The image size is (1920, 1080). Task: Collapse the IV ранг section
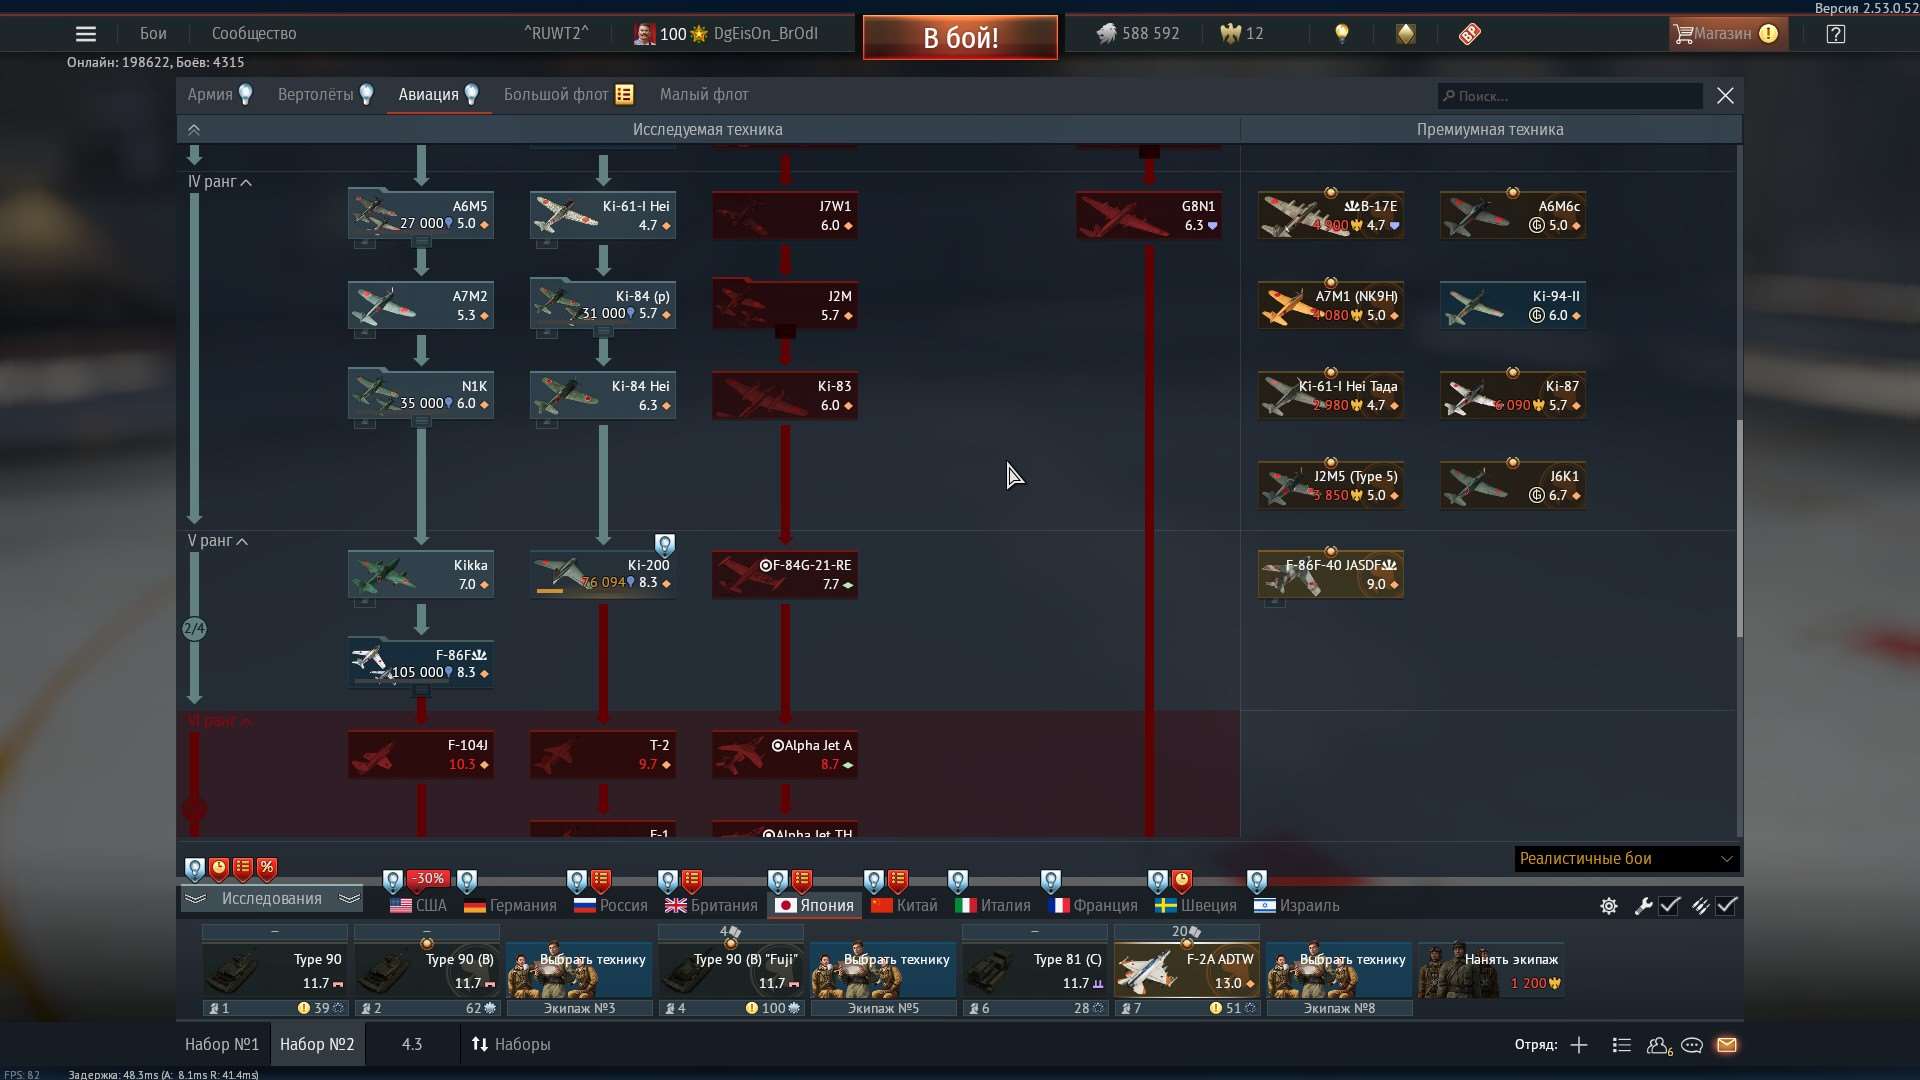(x=219, y=181)
